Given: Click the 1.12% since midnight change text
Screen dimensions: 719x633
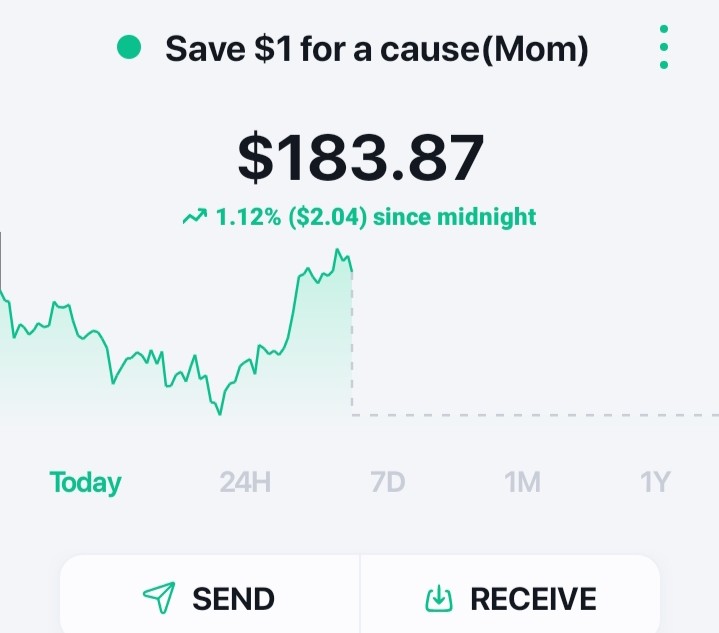Looking at the screenshot, I should [359, 217].
